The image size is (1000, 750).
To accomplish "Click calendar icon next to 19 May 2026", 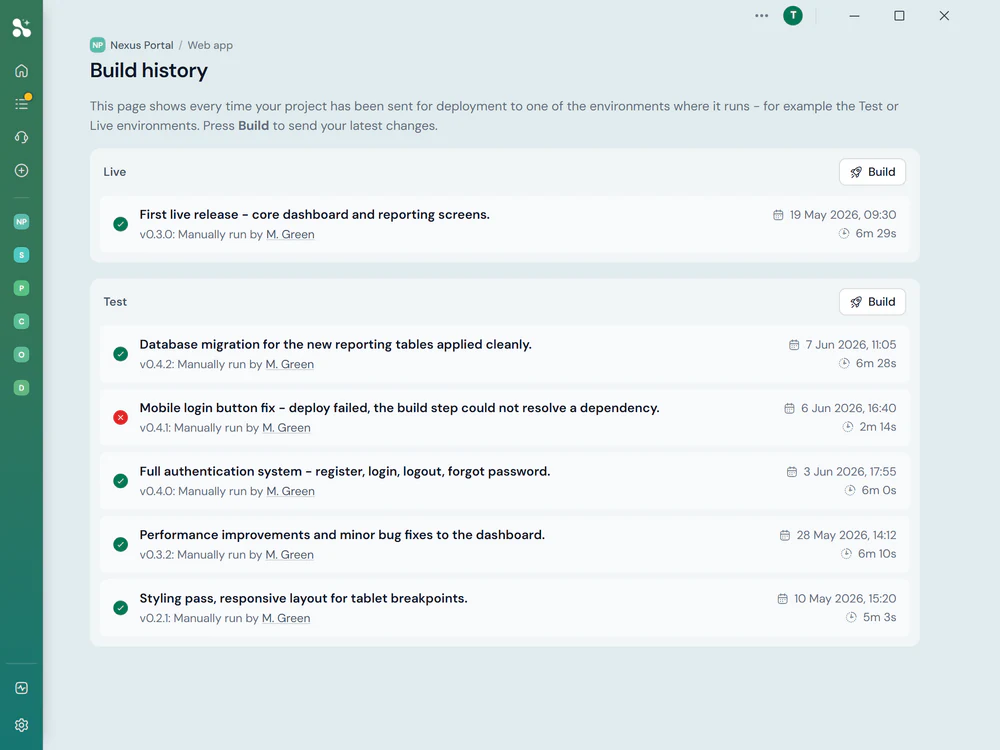I will coord(778,215).
